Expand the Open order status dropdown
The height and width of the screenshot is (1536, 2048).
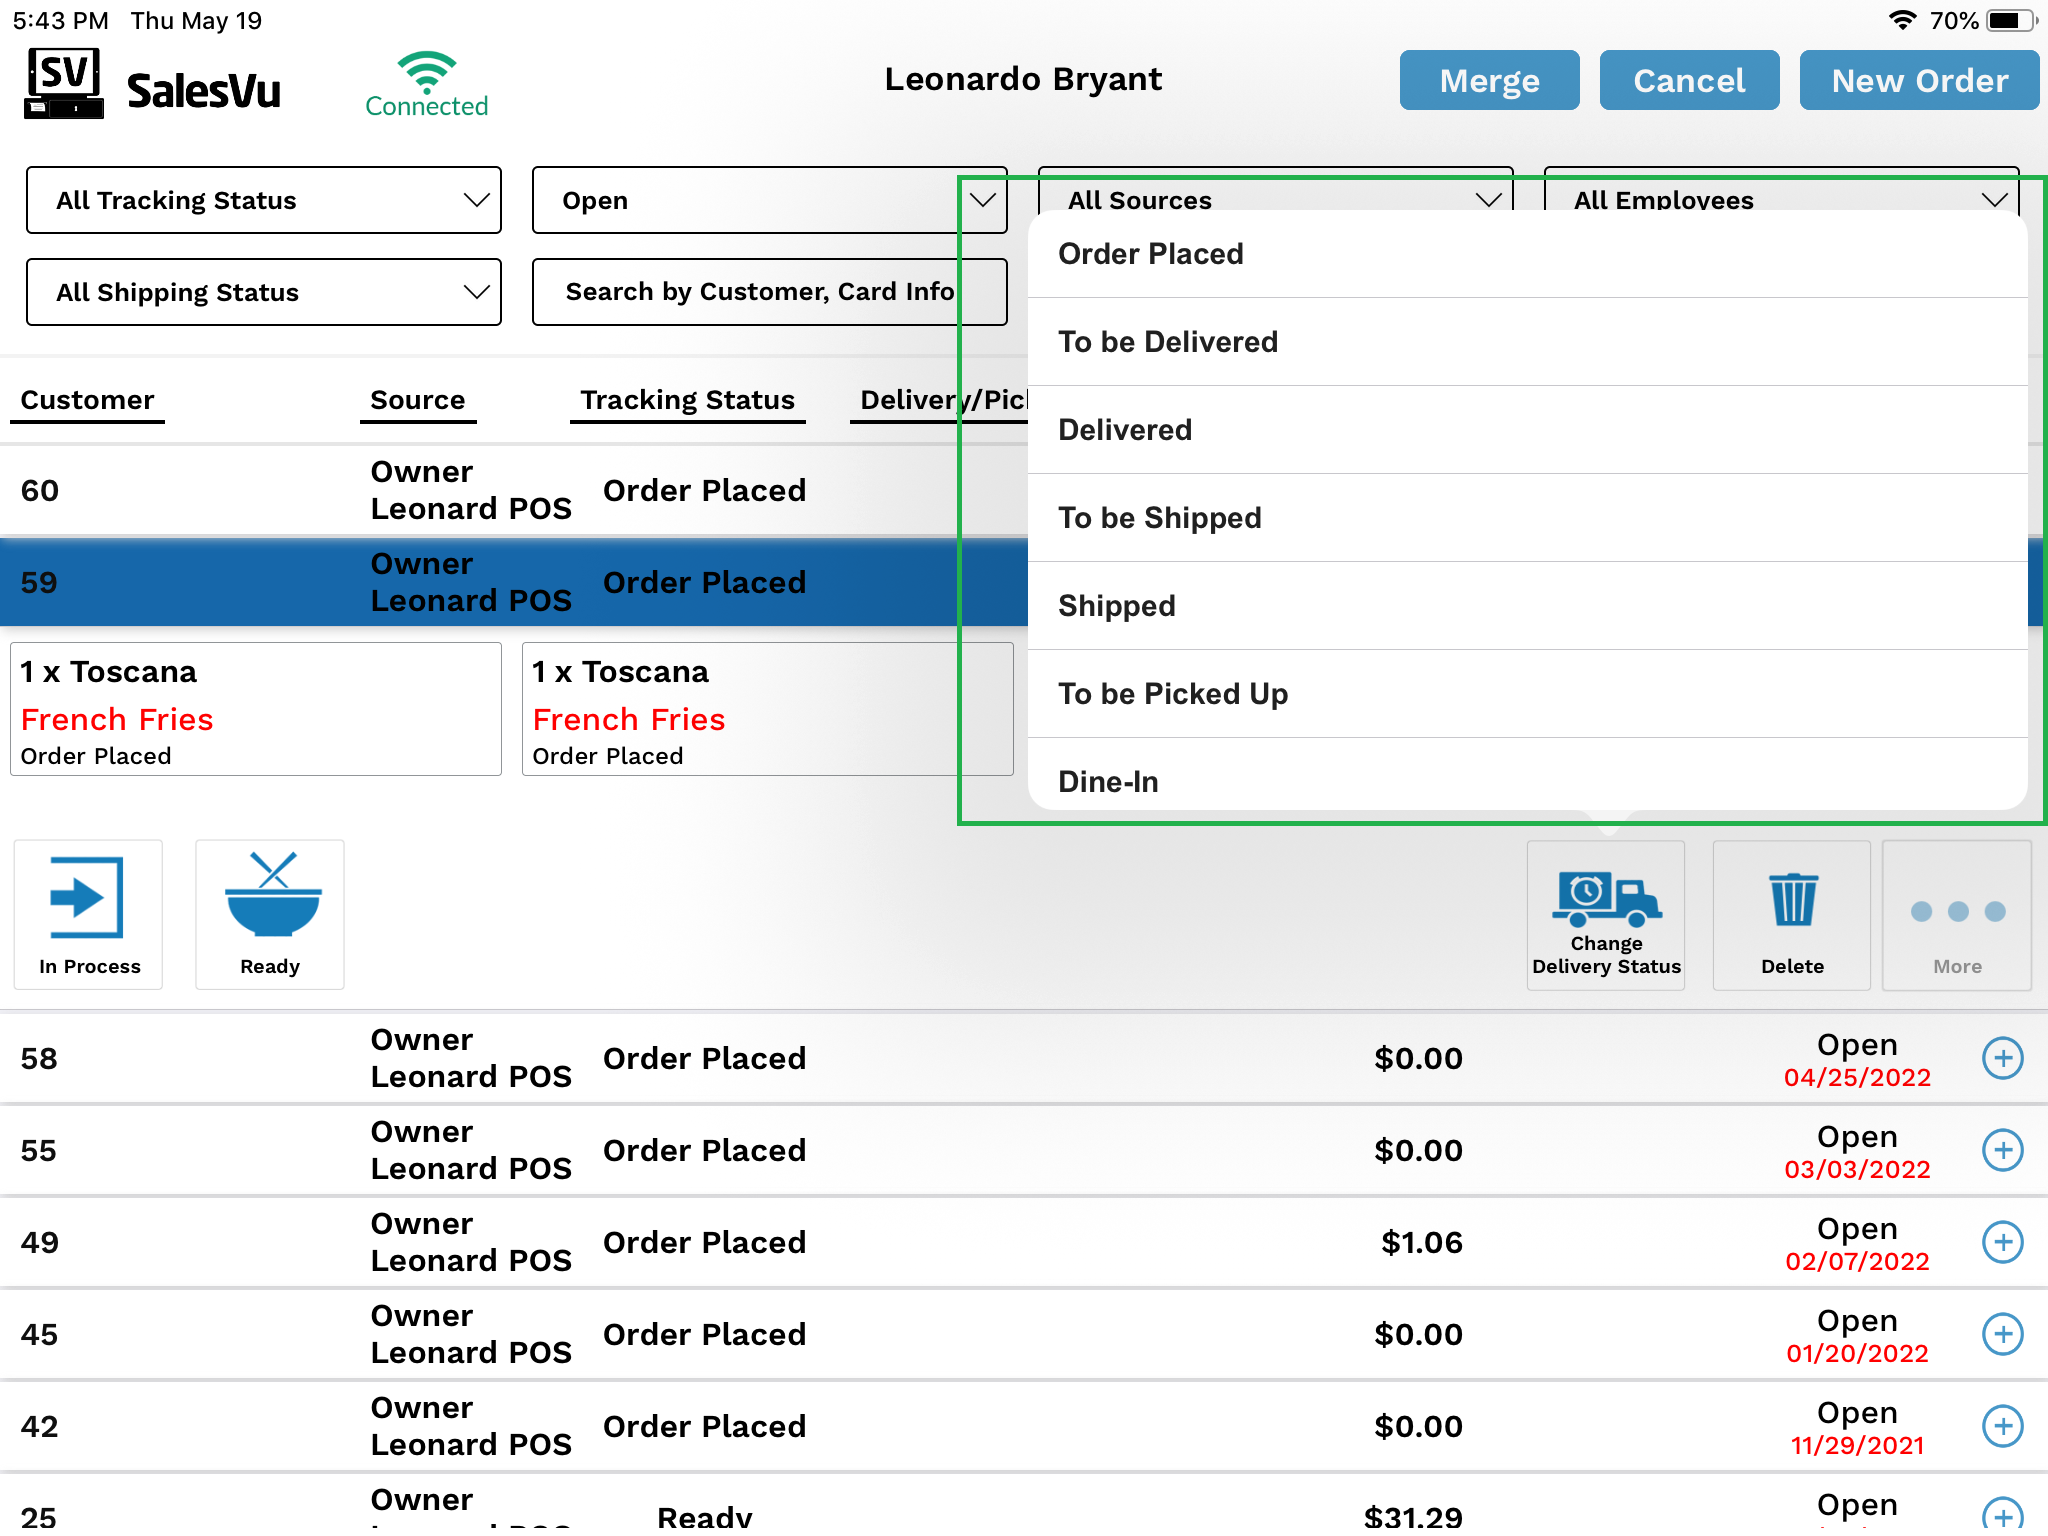pyautogui.click(x=768, y=200)
